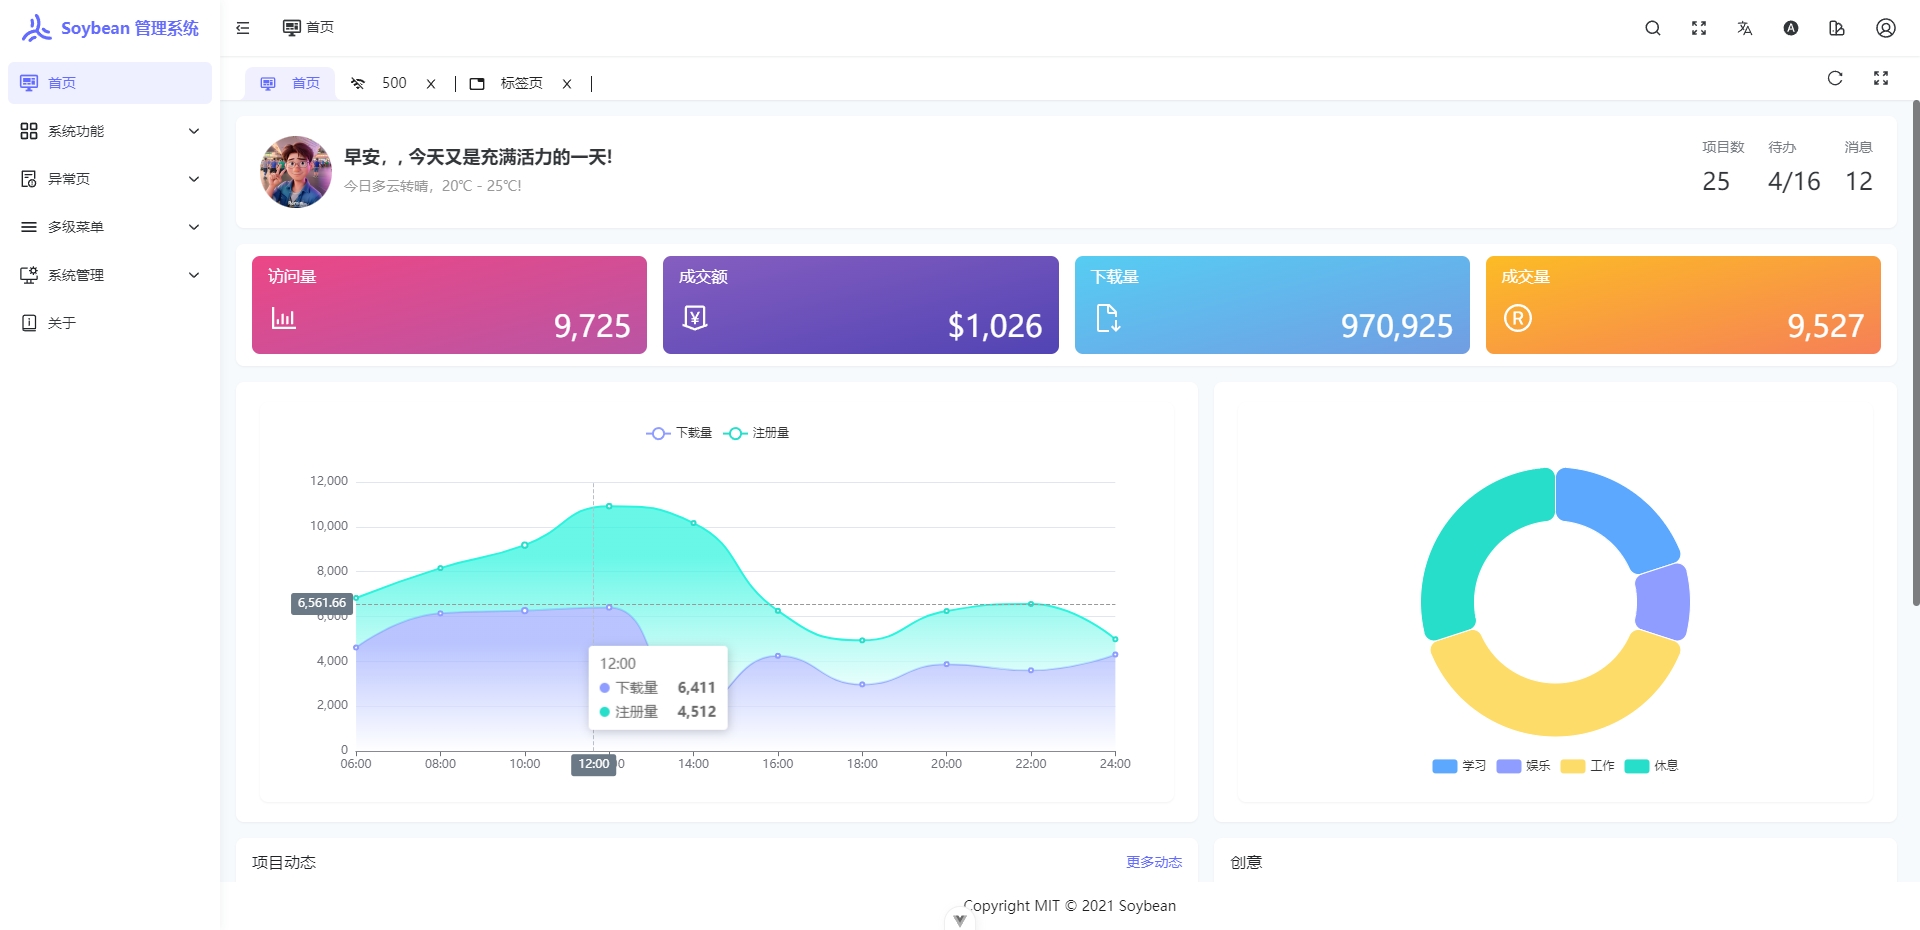Toggle 工作 in donut legend
This screenshot has height=930, width=1920.
(x=1587, y=766)
